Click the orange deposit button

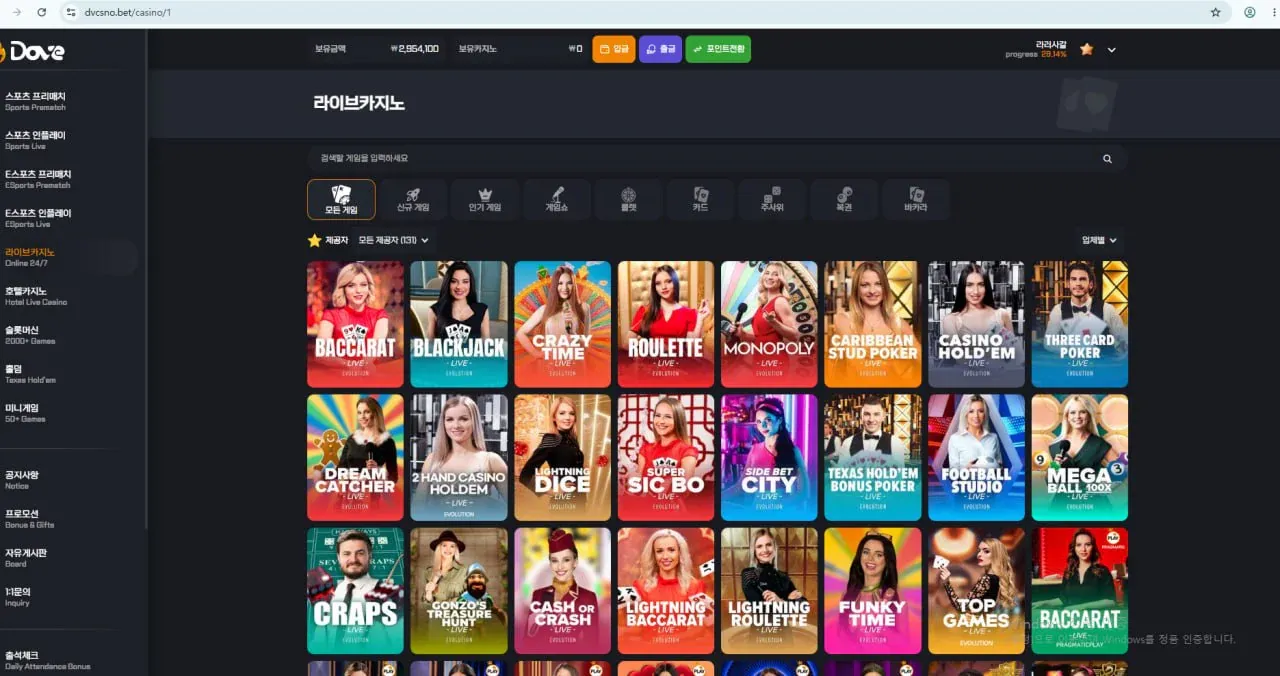(x=614, y=49)
